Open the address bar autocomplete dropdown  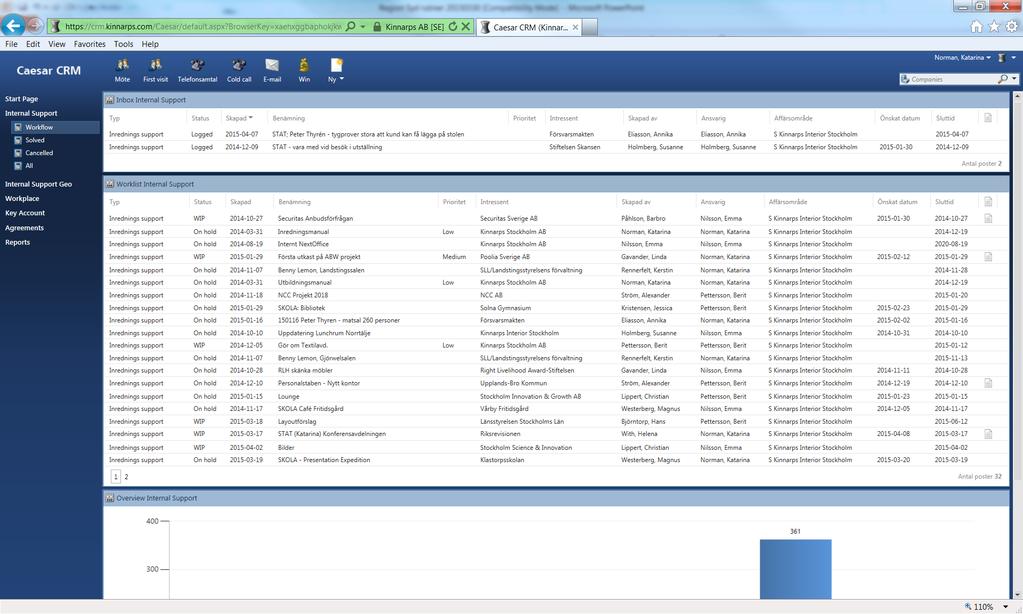pos(363,27)
